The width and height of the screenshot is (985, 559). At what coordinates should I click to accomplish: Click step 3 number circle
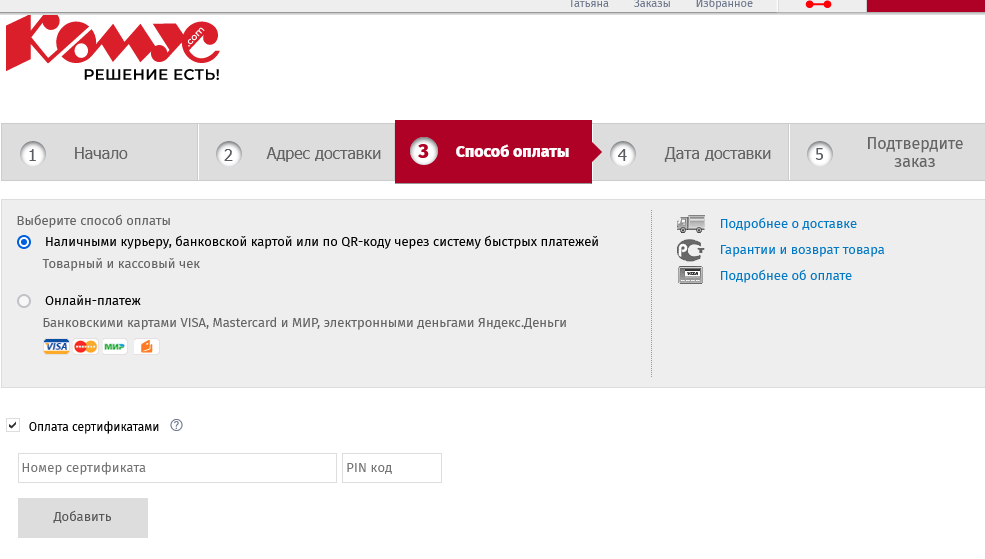423,151
